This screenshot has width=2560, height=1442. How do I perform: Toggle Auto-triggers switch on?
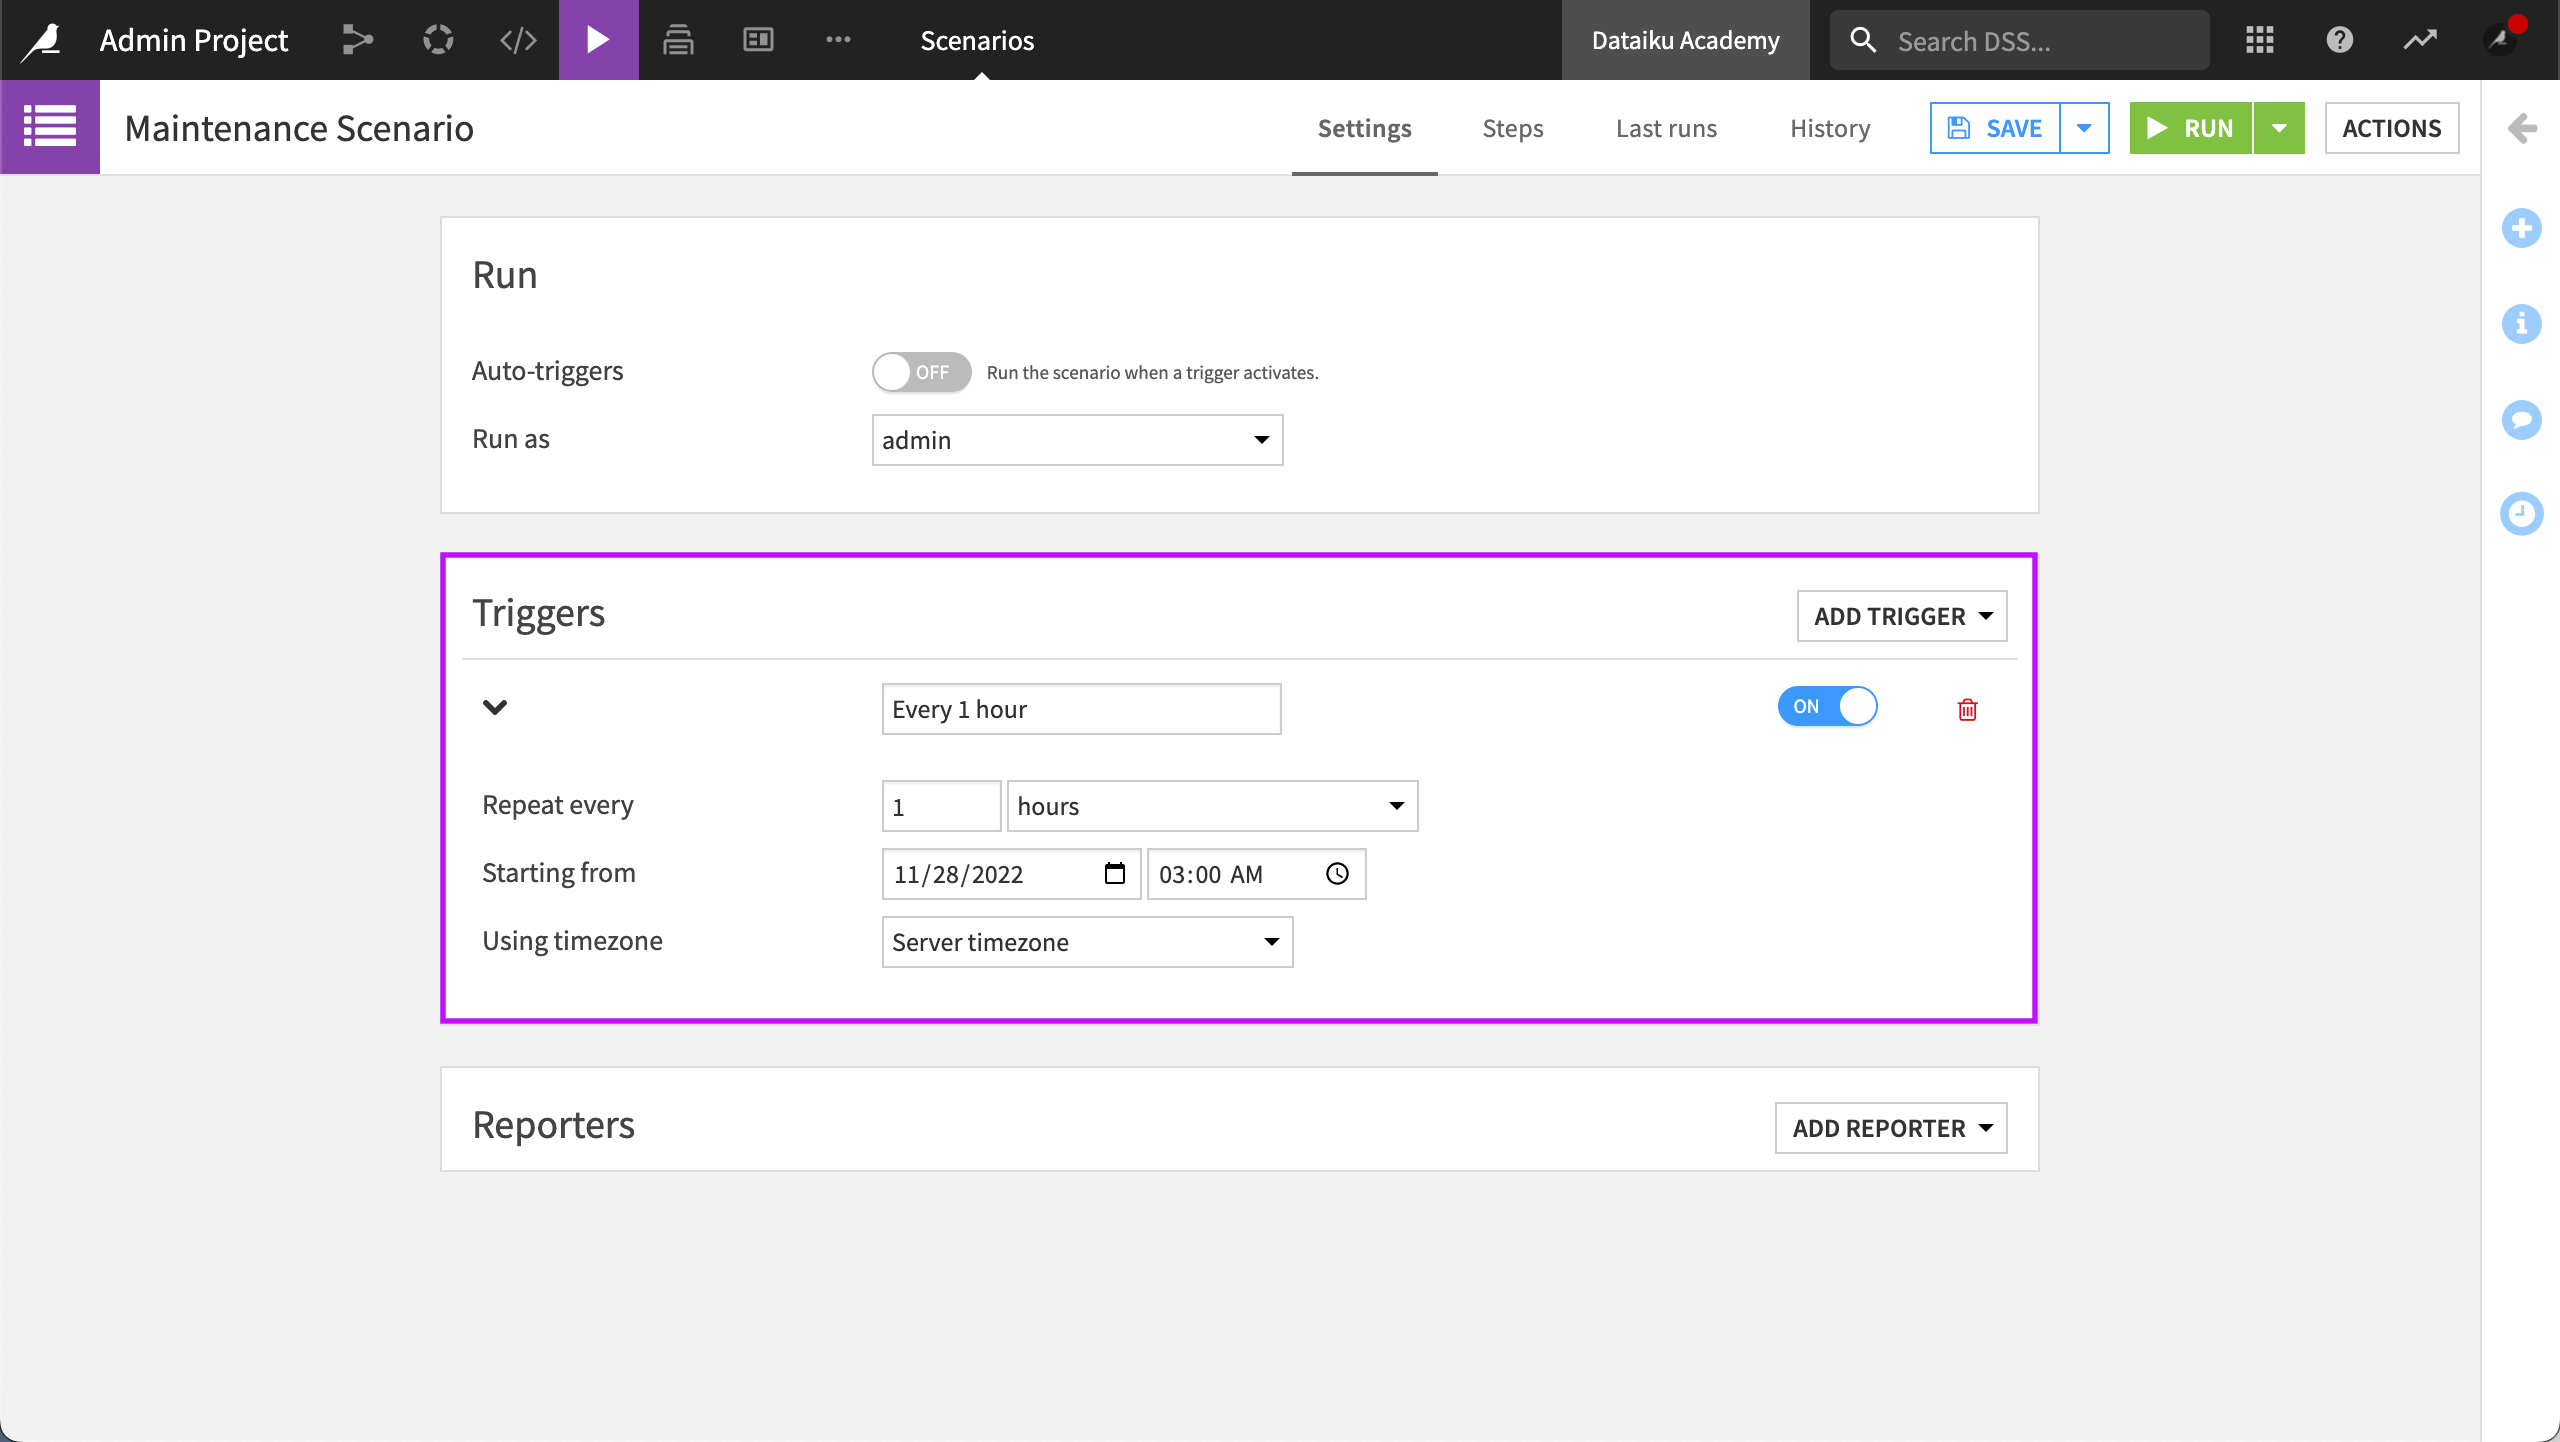point(920,372)
